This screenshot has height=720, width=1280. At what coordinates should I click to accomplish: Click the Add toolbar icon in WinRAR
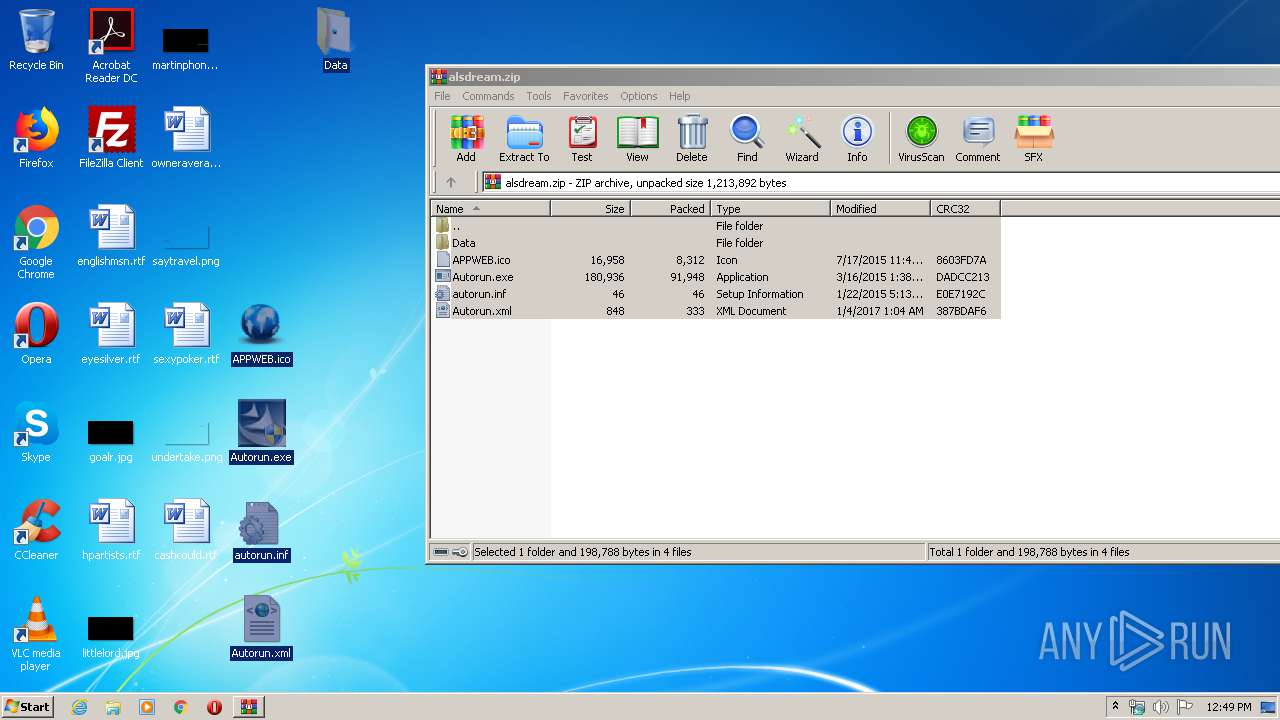click(x=466, y=139)
